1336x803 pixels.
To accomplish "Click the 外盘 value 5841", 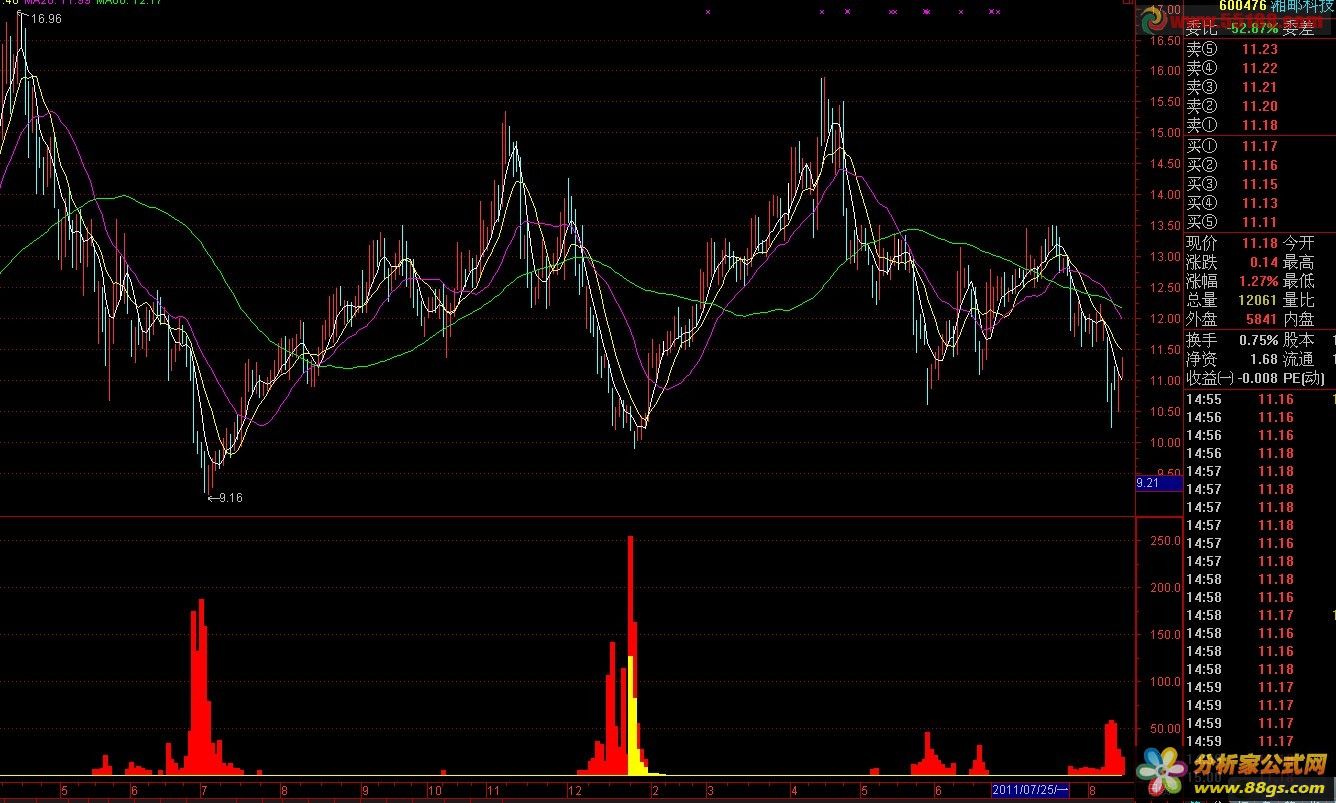I will (1262, 319).
